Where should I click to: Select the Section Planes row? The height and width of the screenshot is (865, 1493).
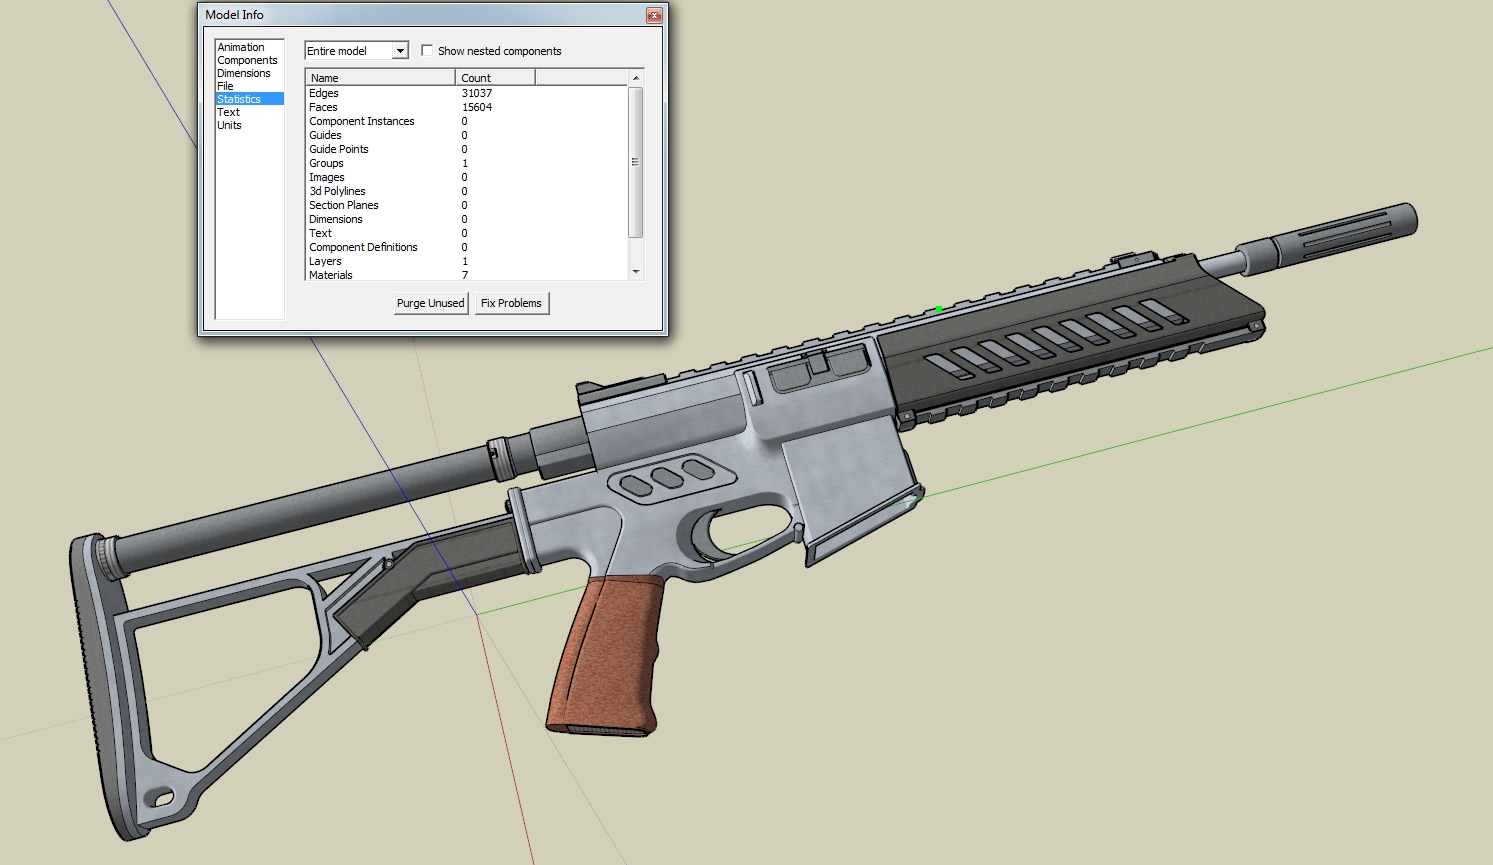(x=467, y=205)
